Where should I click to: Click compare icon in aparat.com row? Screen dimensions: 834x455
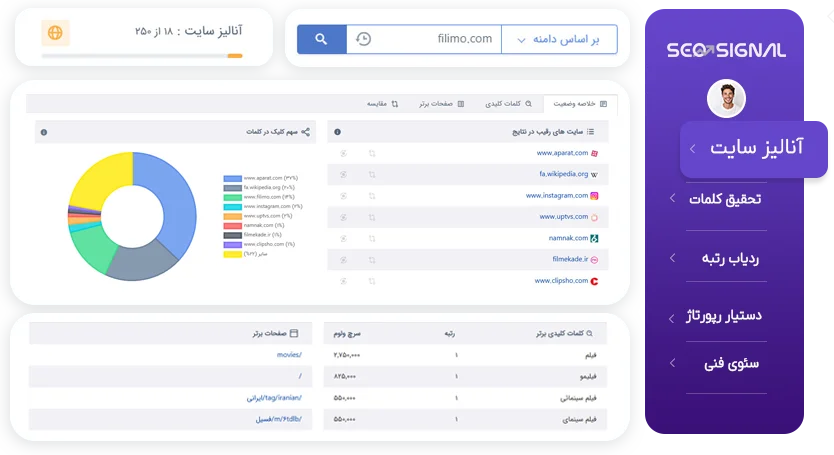372,153
